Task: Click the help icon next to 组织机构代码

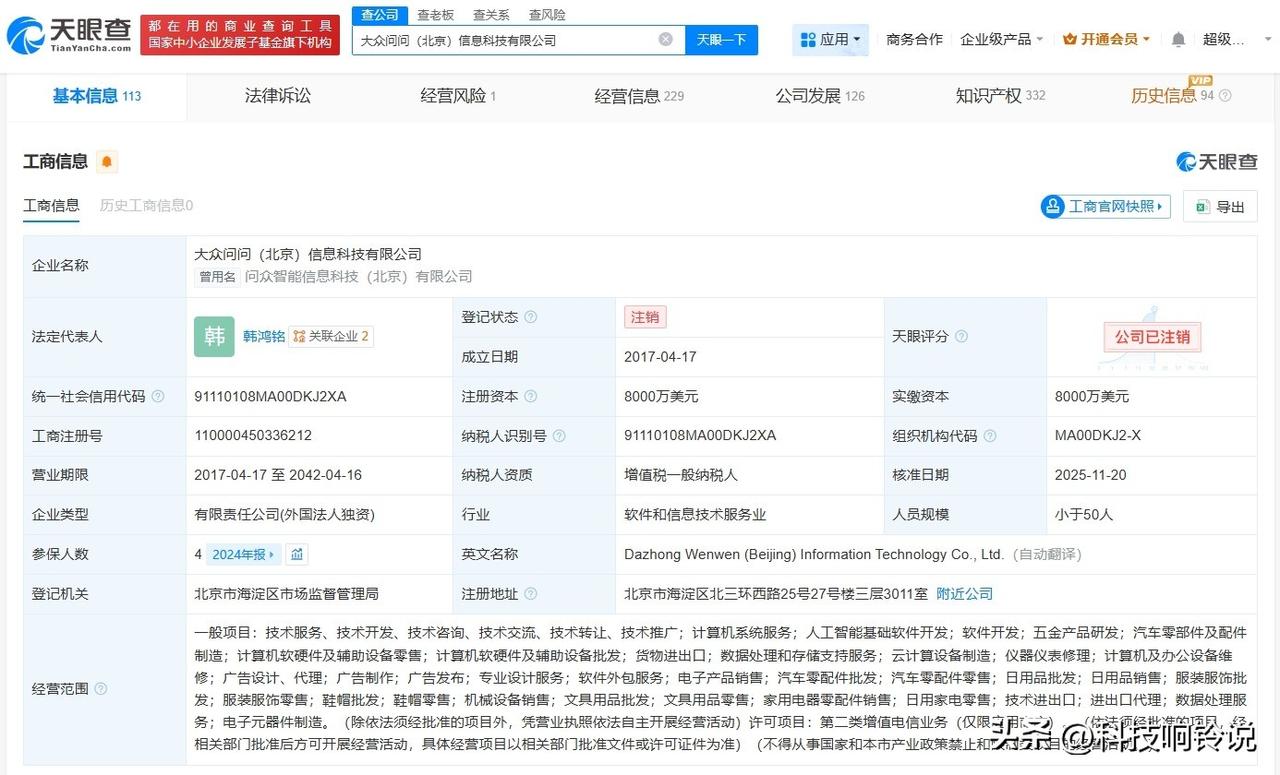Action: pyautogui.click(x=989, y=436)
